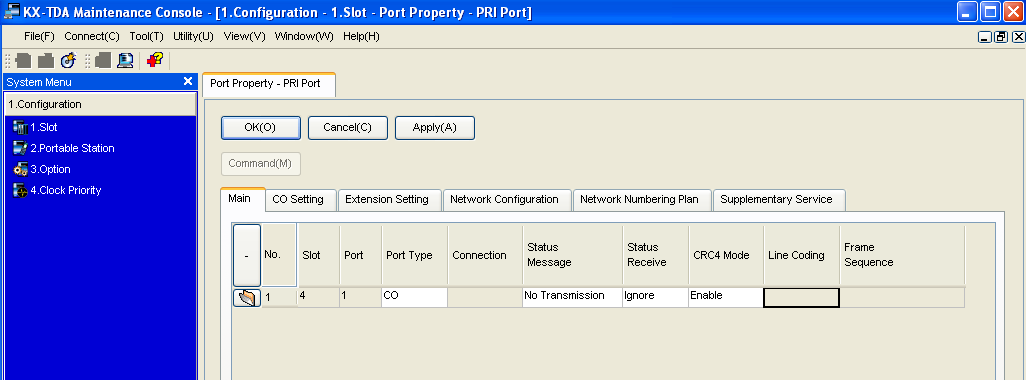Image resolution: width=1026 pixels, height=380 pixels.
Task: Close the System Menu panel
Action: tap(188, 81)
